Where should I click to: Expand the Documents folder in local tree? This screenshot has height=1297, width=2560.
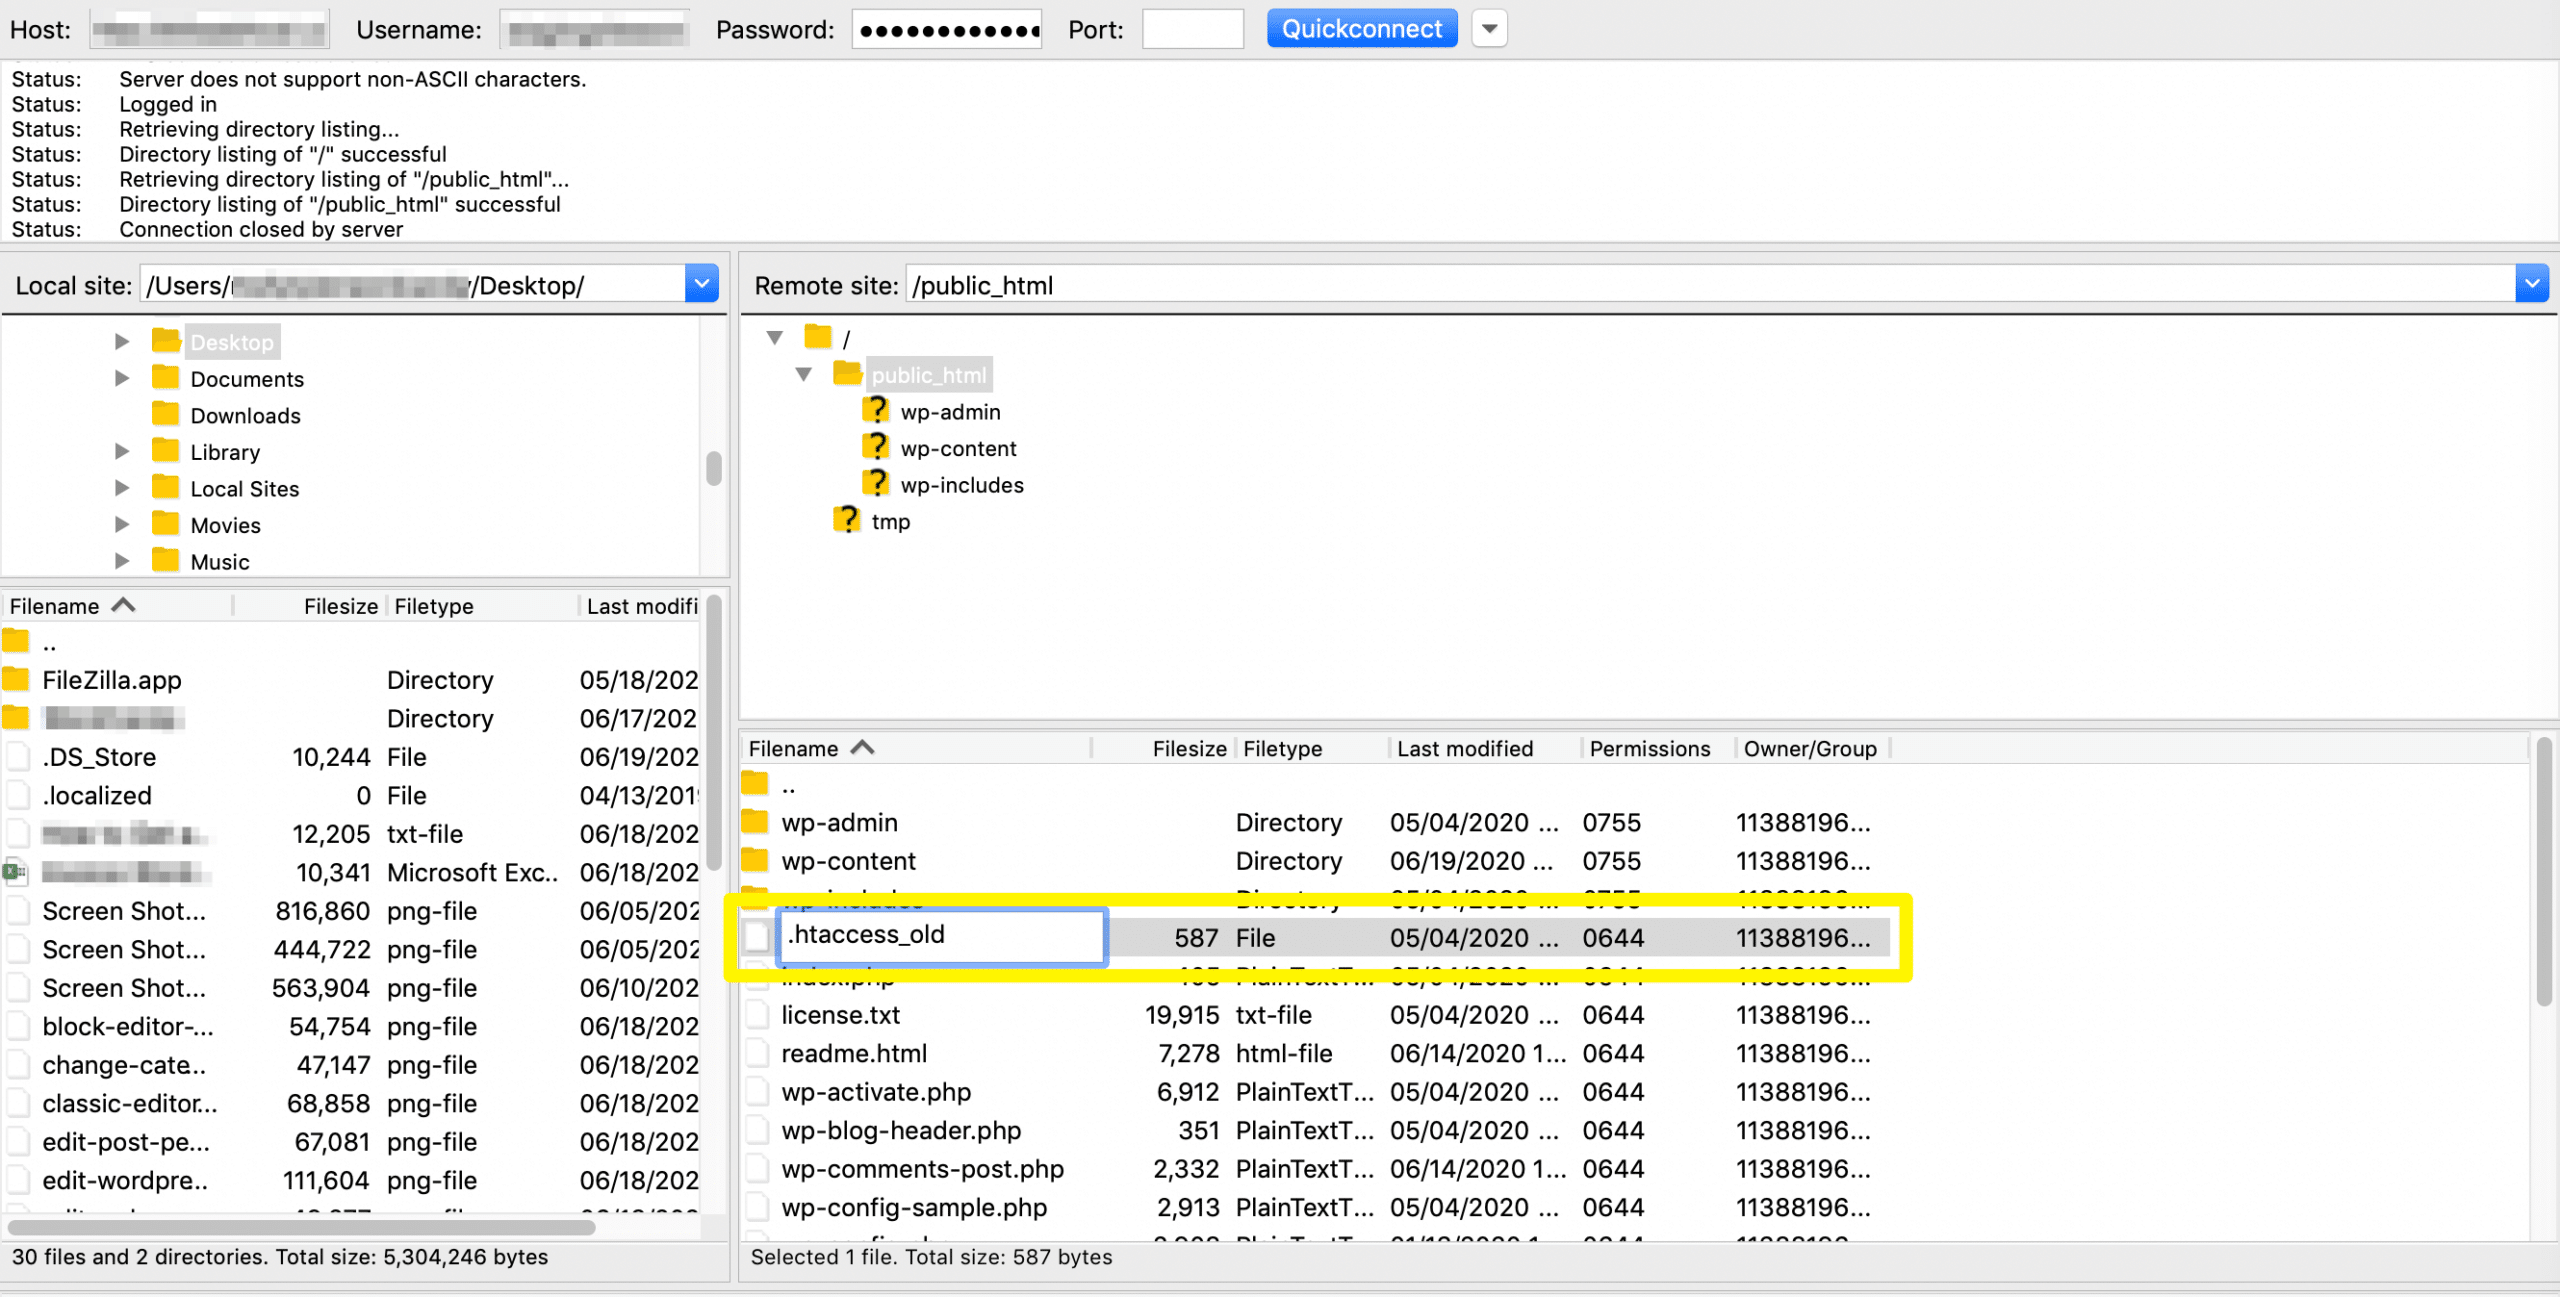point(122,379)
